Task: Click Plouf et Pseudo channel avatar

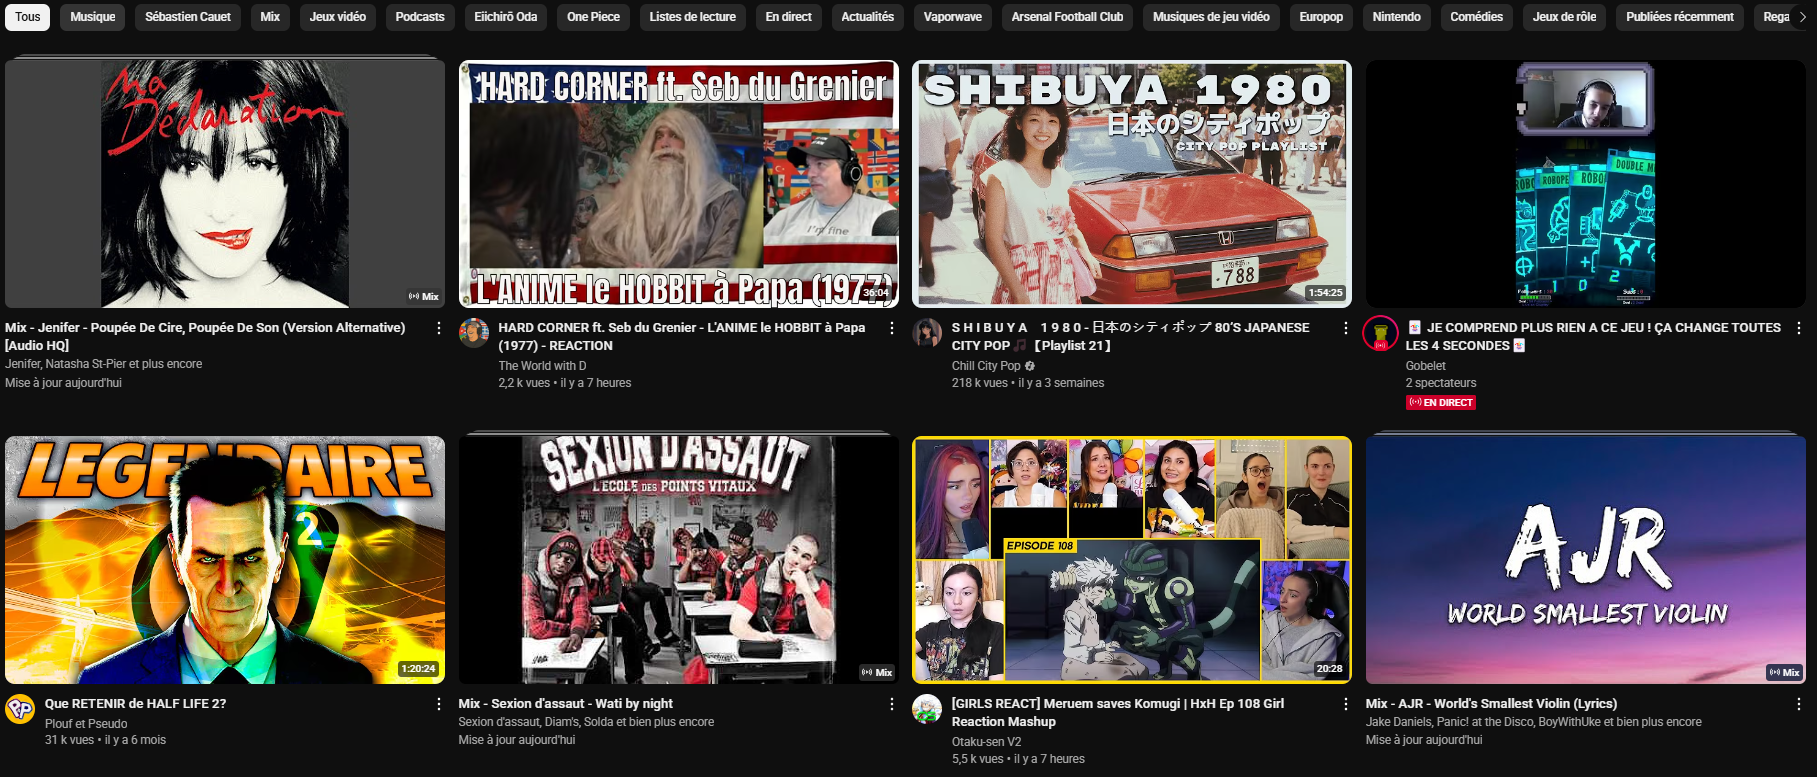Action: tap(20, 709)
